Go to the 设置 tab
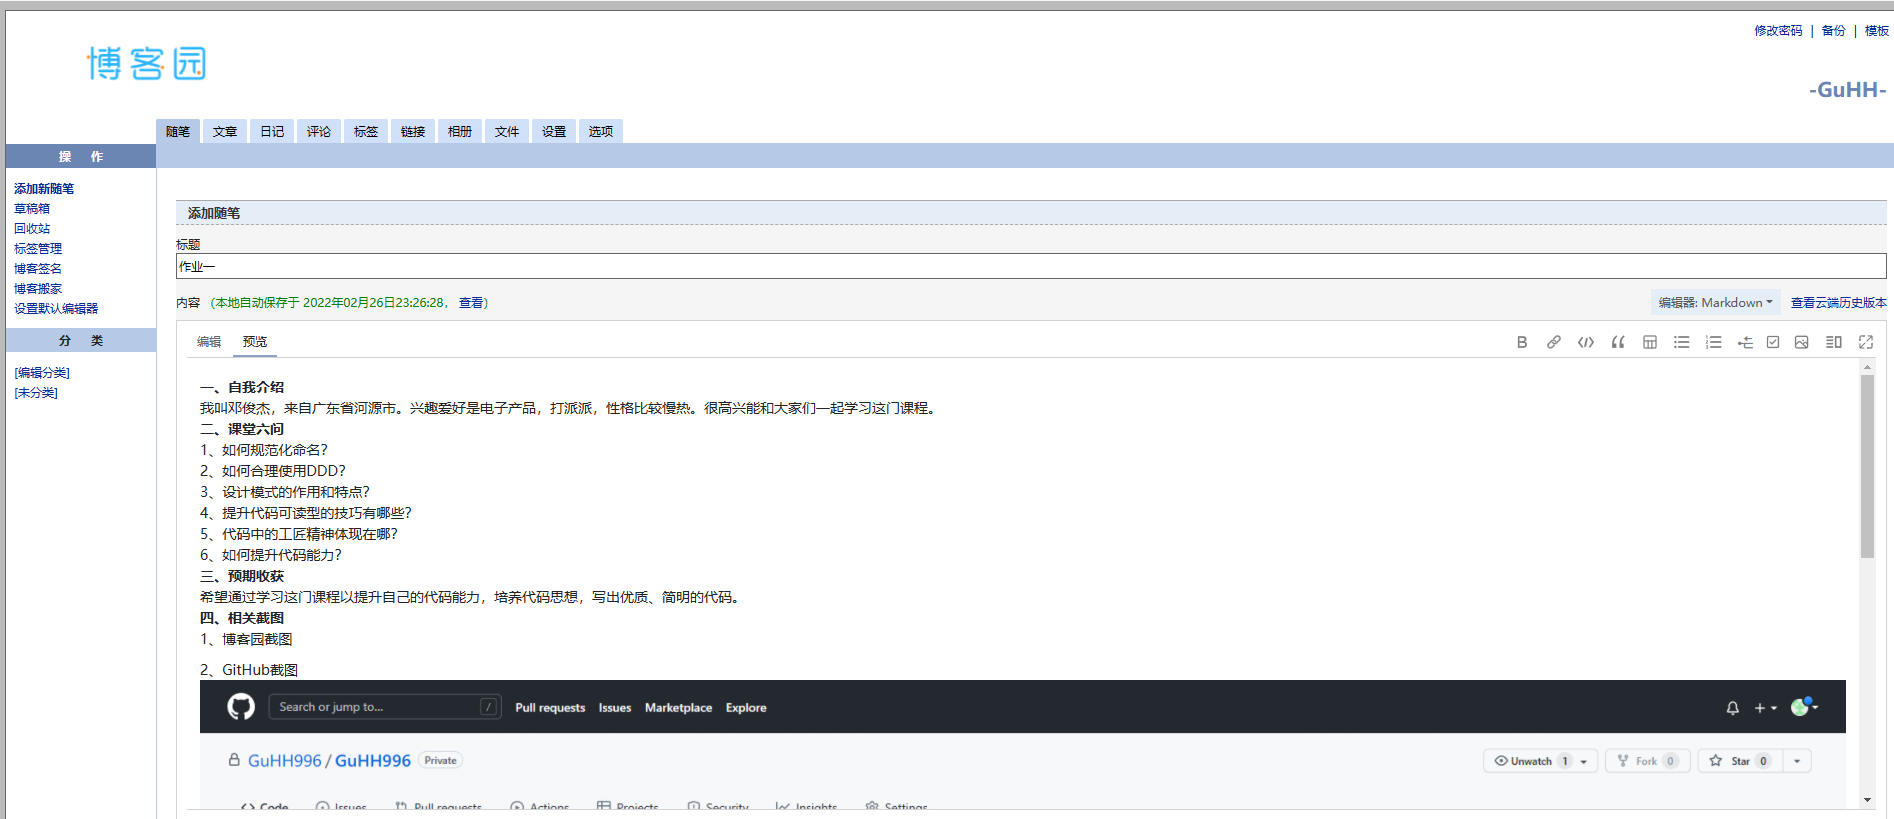The height and width of the screenshot is (819, 1894). pyautogui.click(x=554, y=131)
